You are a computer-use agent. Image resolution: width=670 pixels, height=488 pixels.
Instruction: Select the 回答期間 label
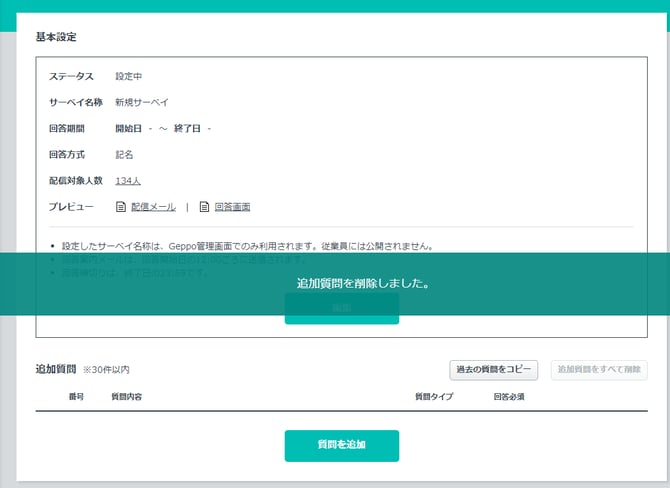click(x=67, y=129)
